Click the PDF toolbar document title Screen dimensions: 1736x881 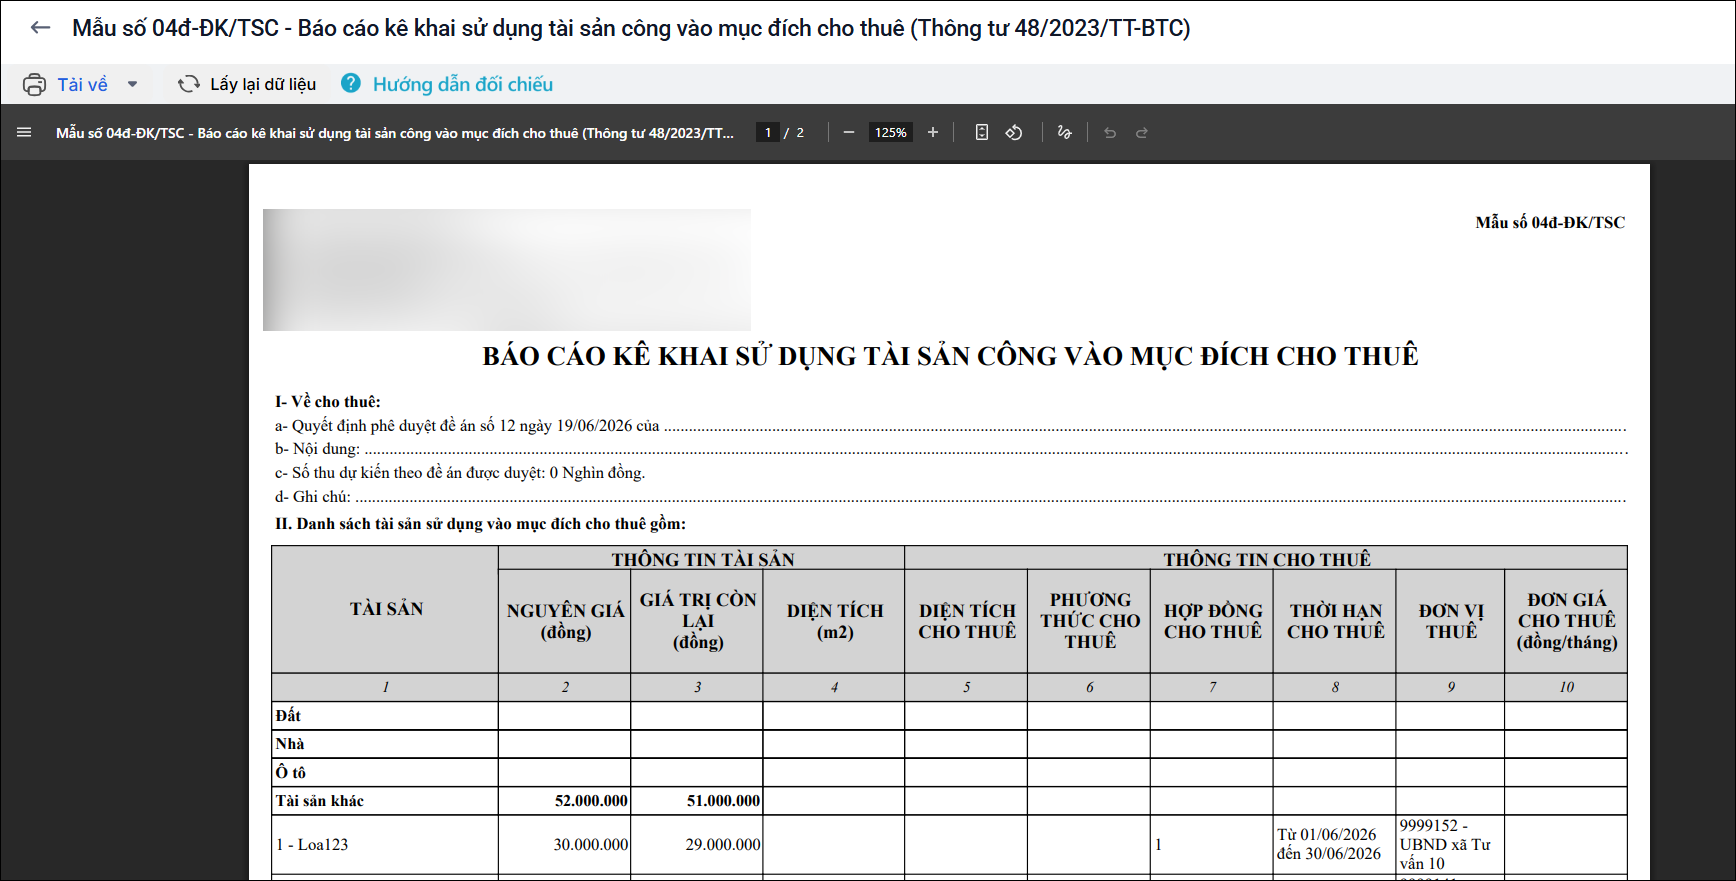coord(395,133)
